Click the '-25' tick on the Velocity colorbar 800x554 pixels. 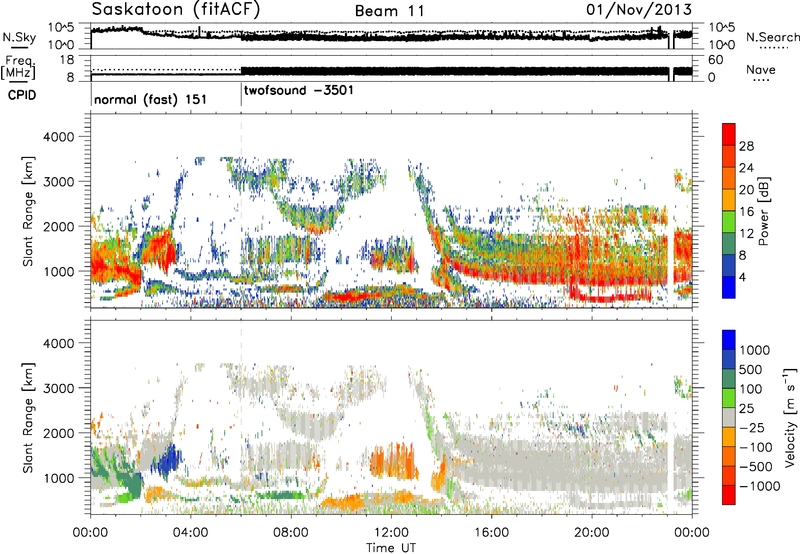[x=750, y=428]
